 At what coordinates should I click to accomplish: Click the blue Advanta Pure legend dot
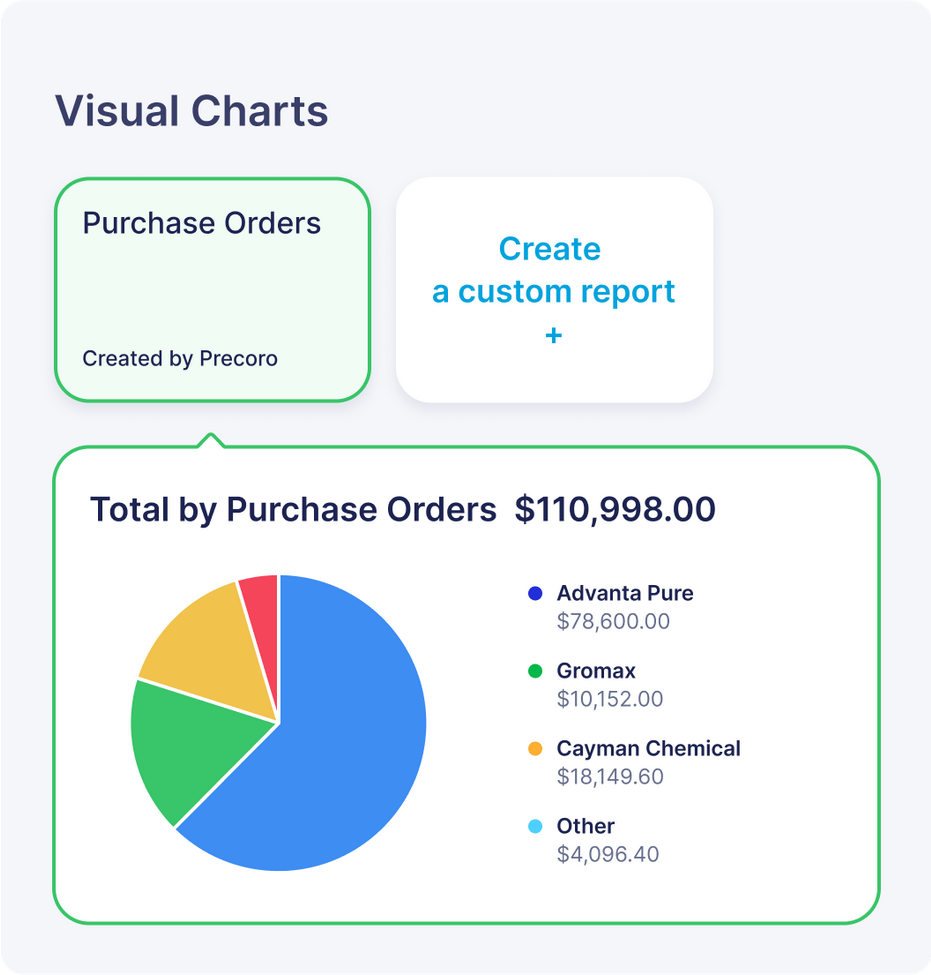(x=533, y=592)
